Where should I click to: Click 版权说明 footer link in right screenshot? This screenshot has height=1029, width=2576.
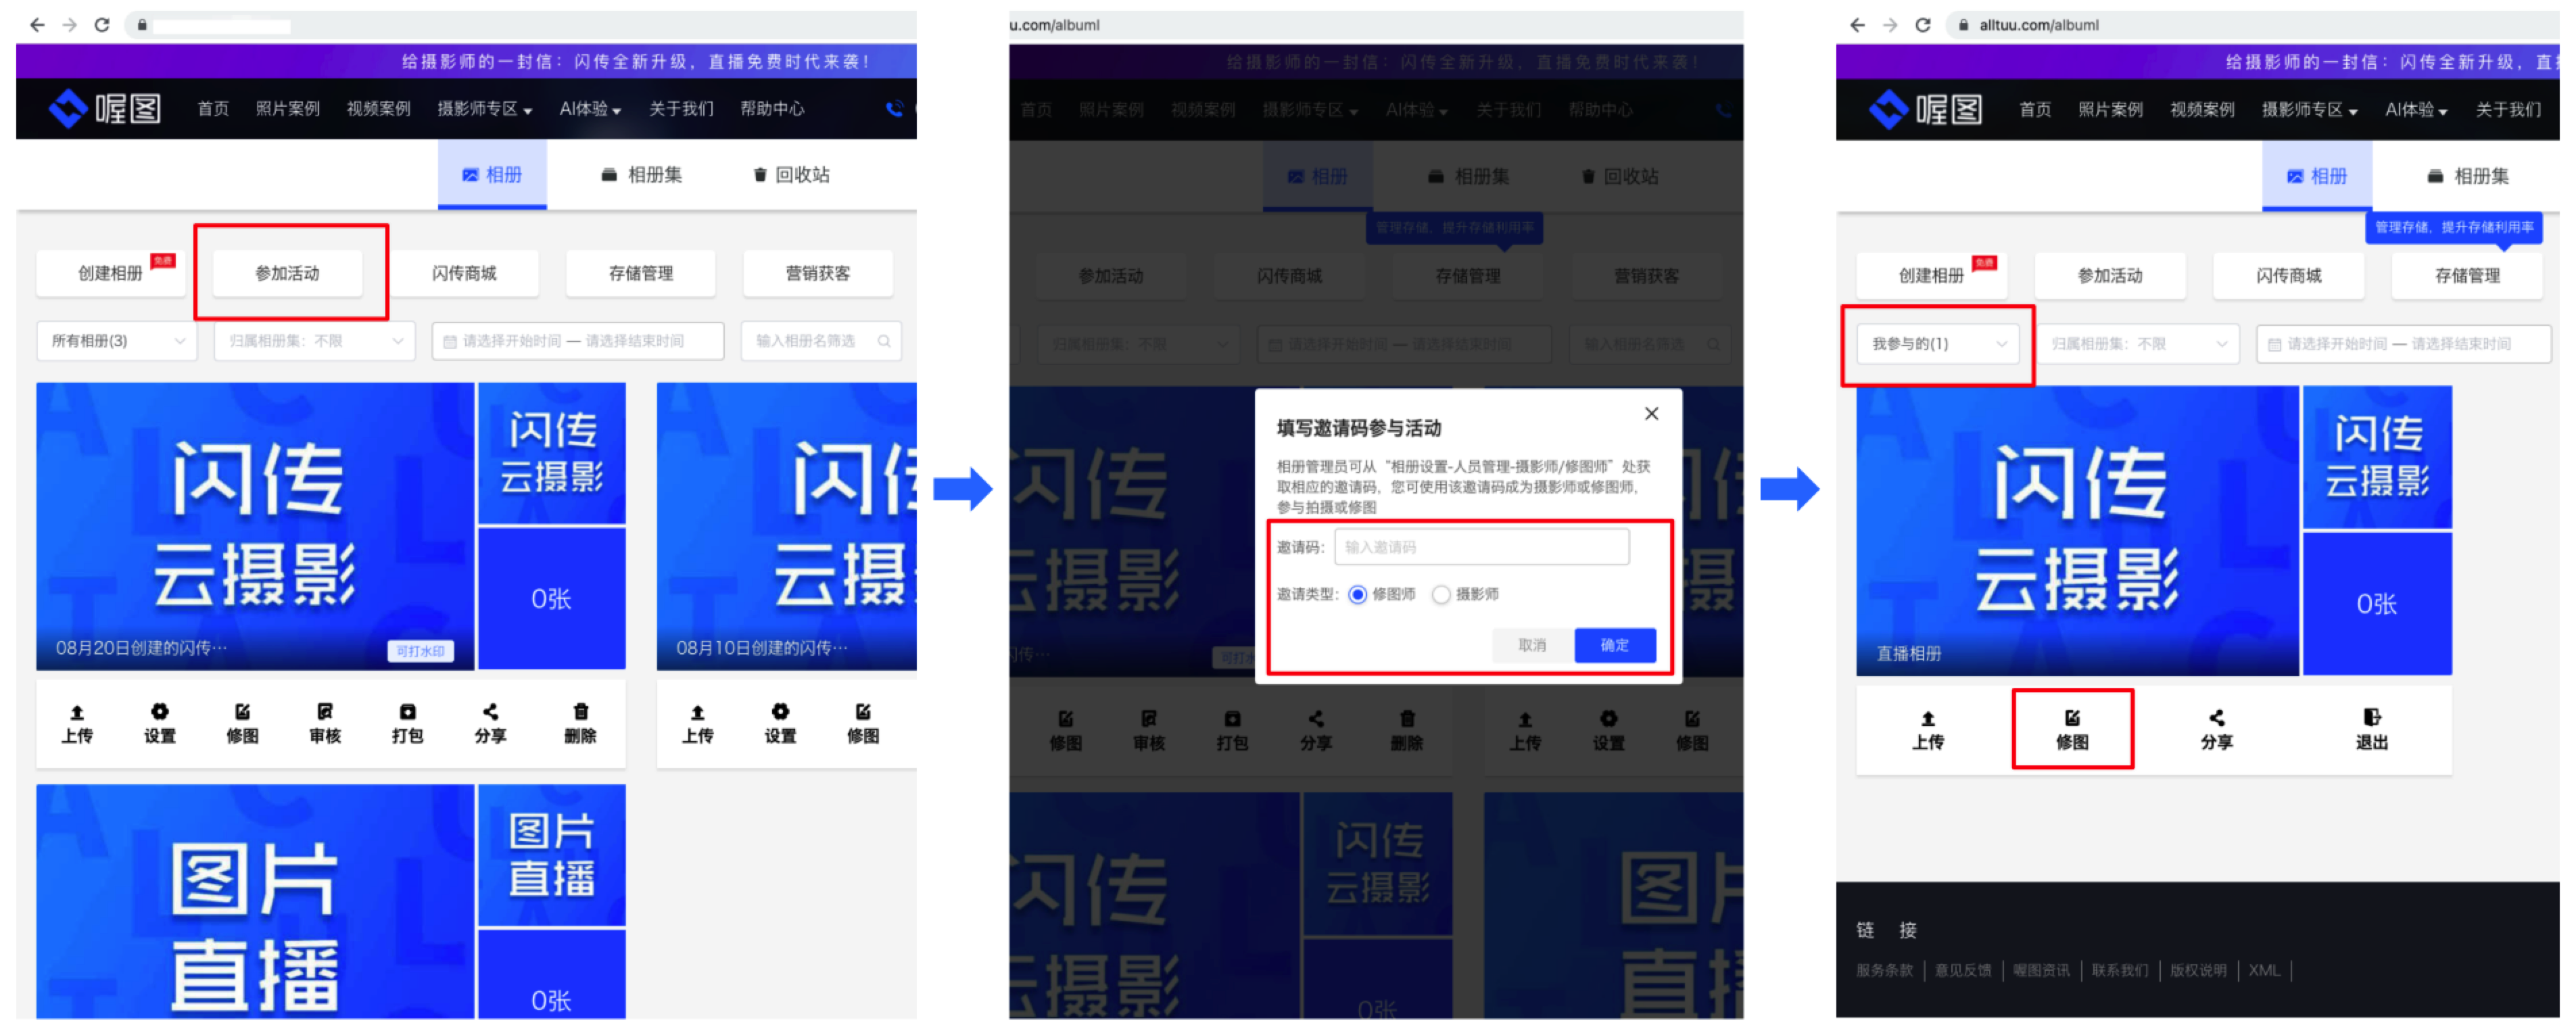tap(2198, 971)
